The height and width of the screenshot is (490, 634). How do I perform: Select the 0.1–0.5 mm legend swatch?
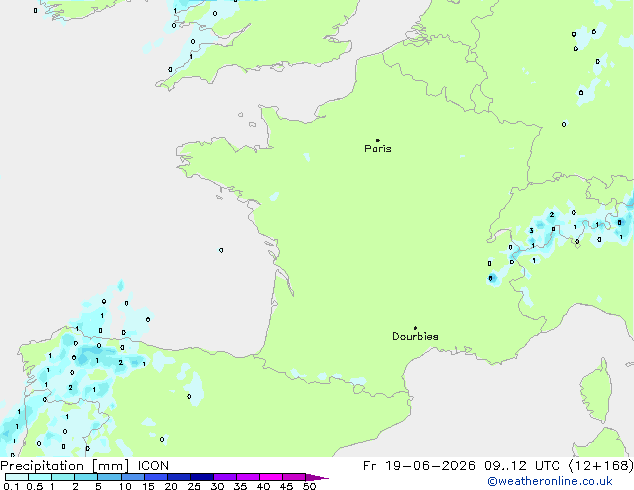tap(17, 477)
